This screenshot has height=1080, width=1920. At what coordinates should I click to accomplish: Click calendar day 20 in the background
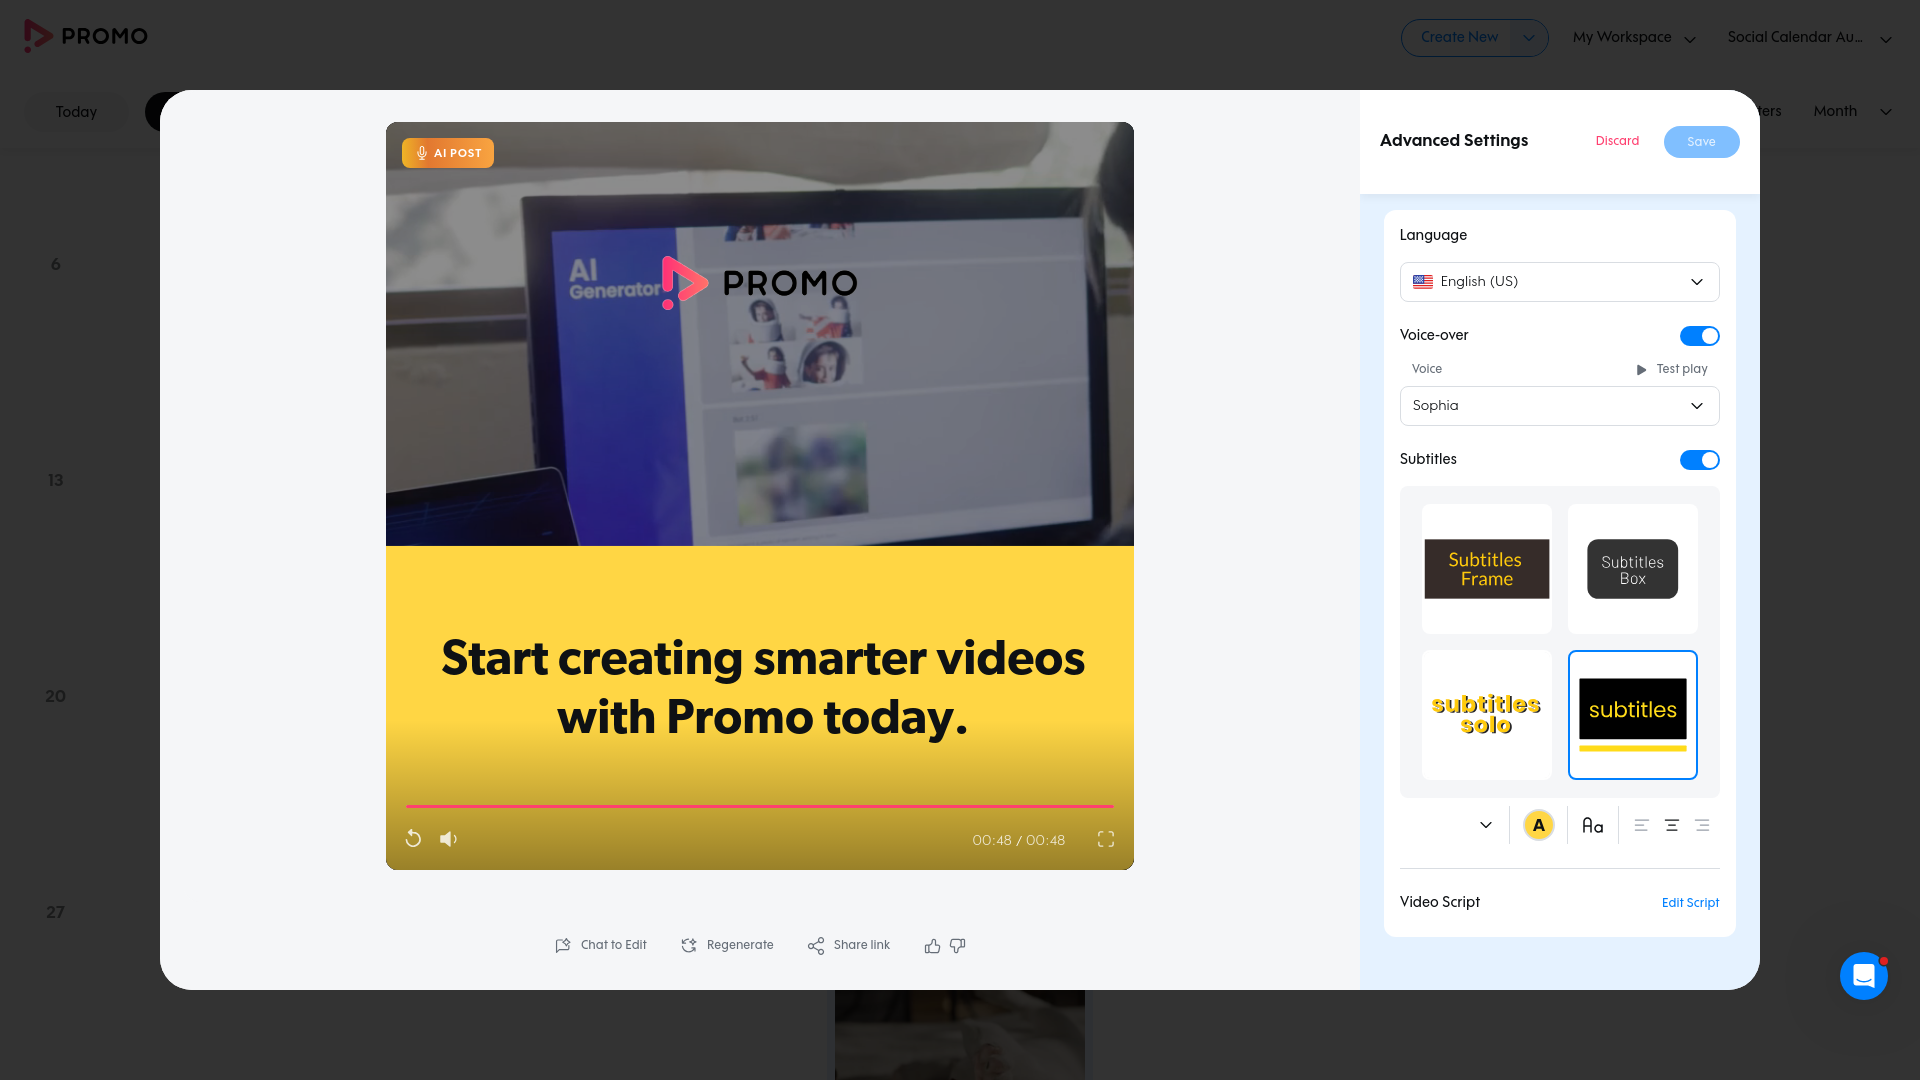(55, 696)
